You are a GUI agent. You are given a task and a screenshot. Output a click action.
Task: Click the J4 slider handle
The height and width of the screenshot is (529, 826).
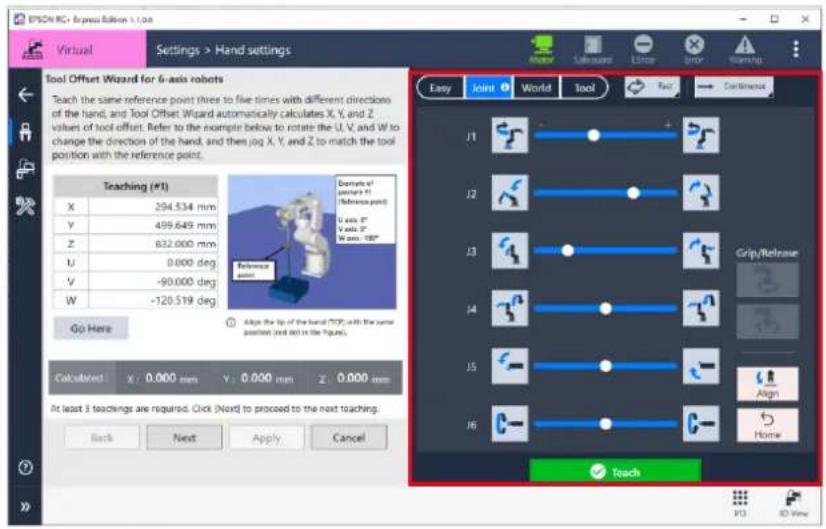[x=606, y=308]
